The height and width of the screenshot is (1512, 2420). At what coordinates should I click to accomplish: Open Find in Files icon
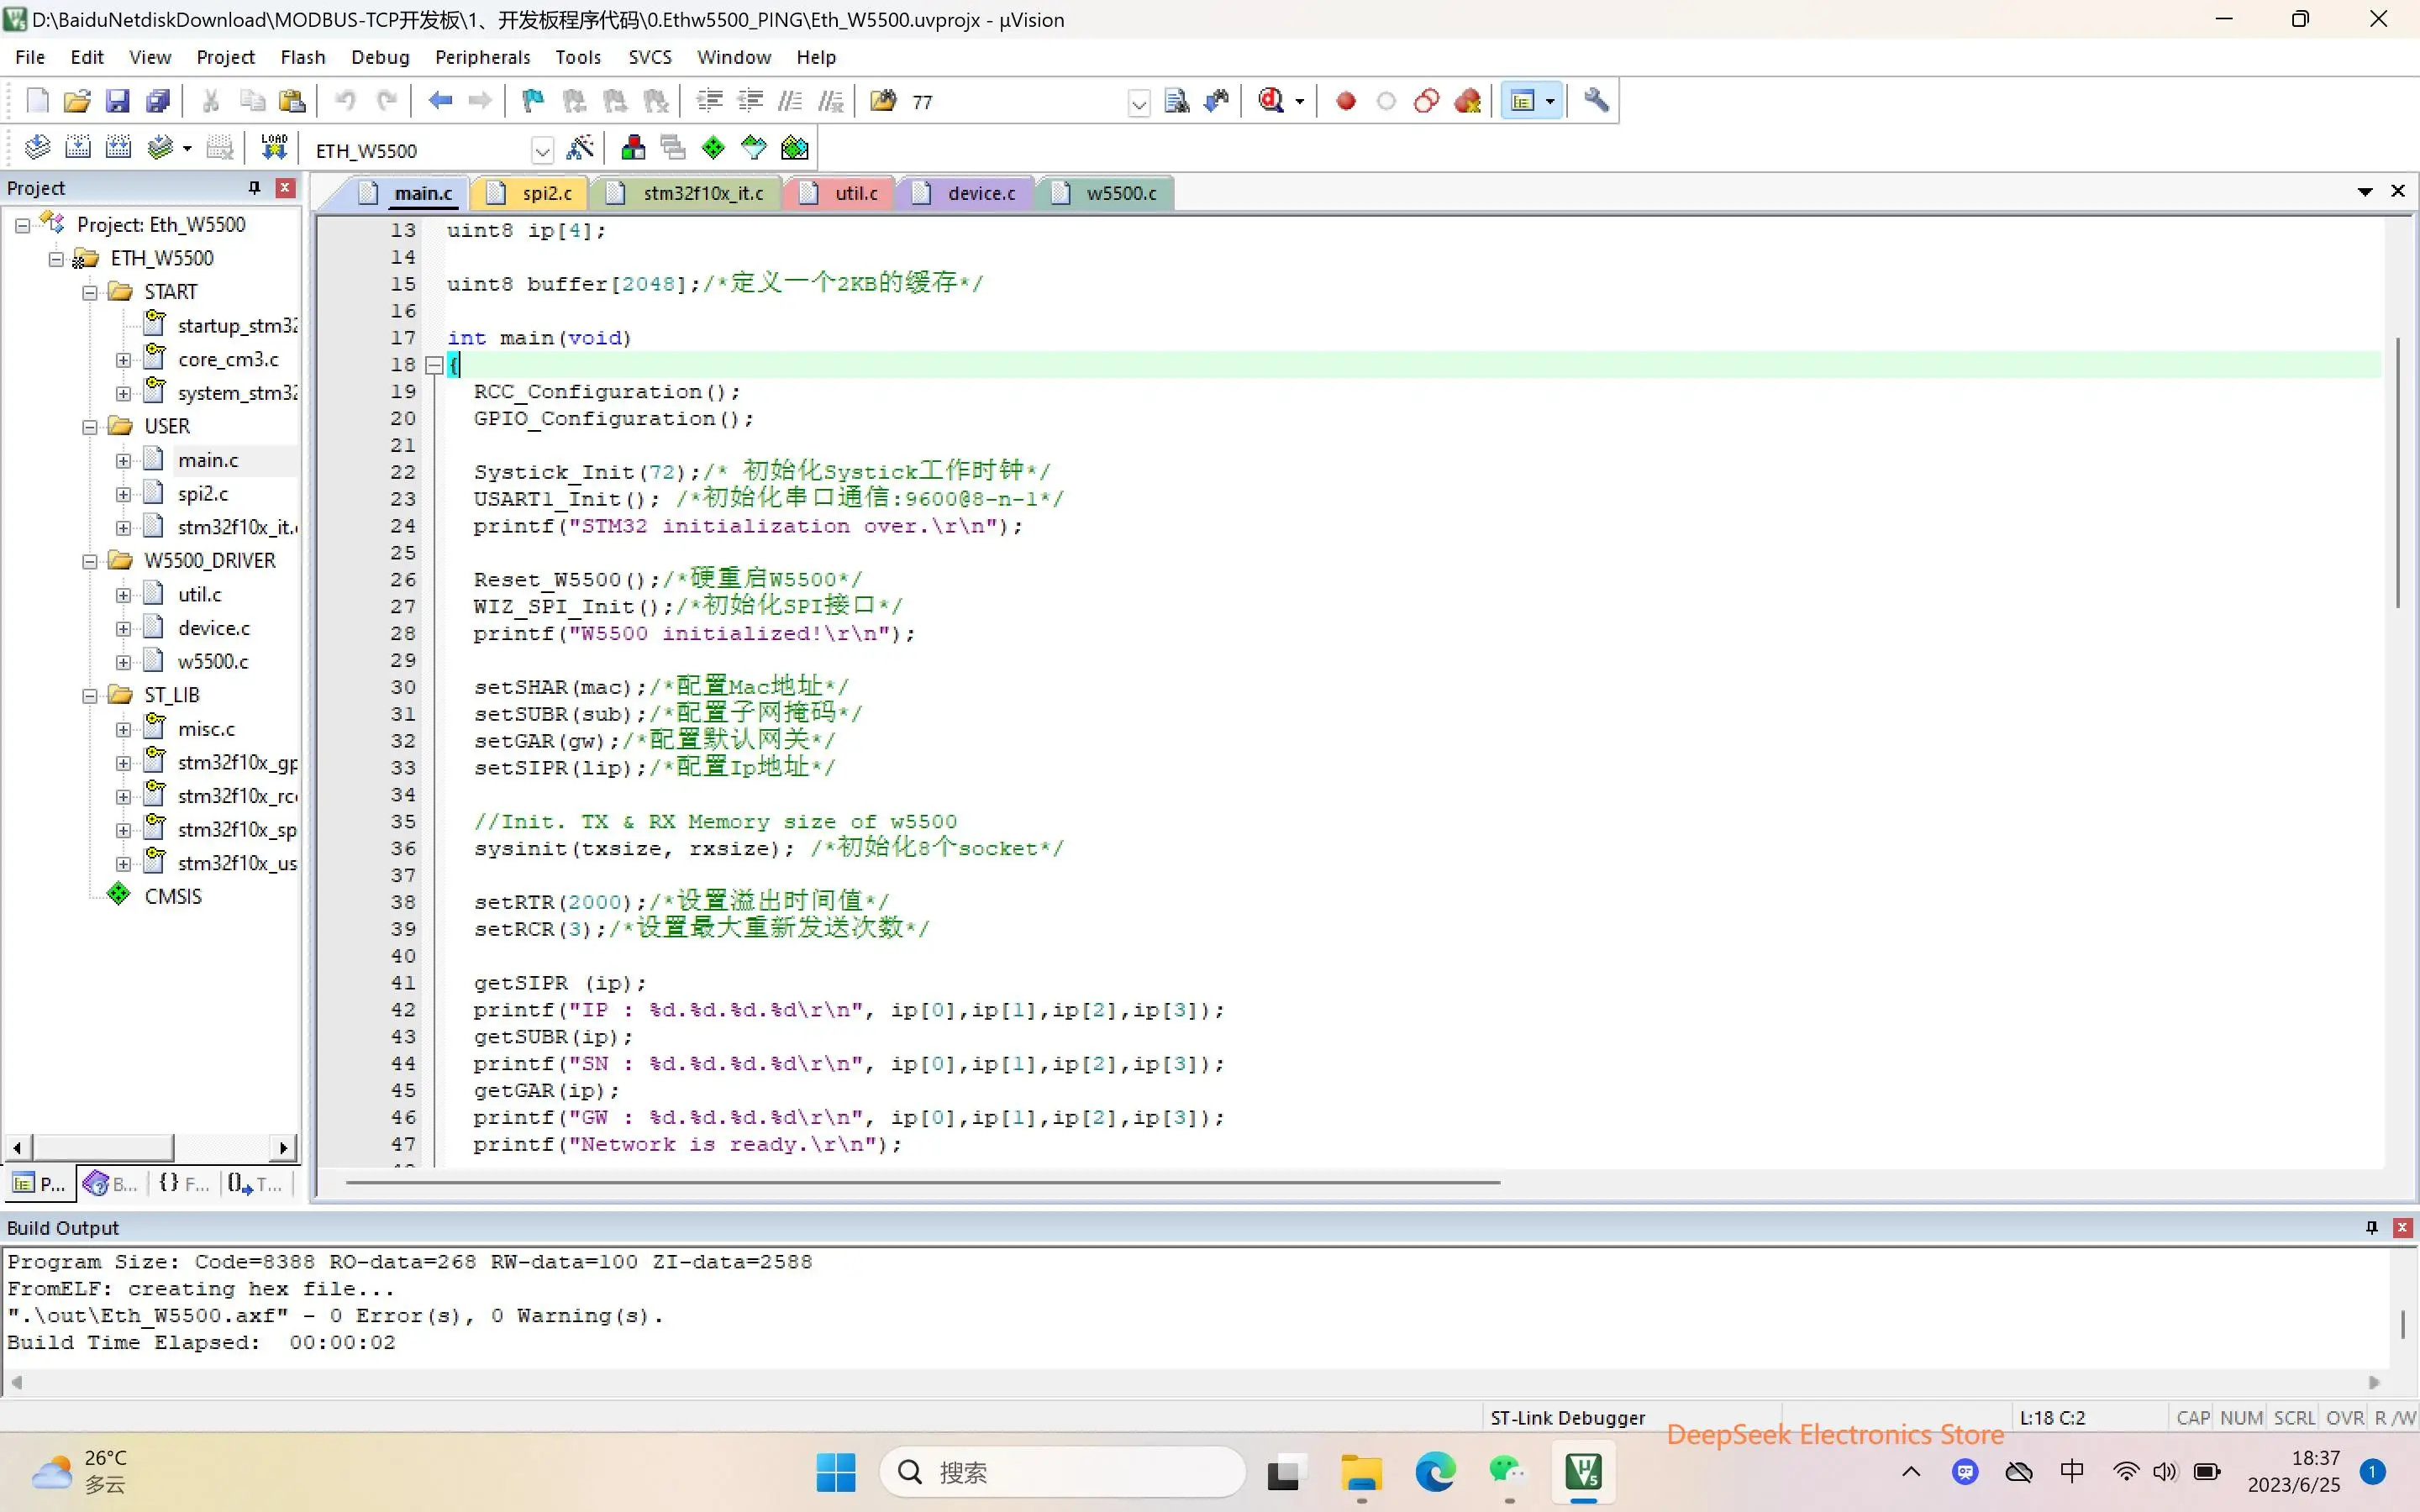pos(883,101)
